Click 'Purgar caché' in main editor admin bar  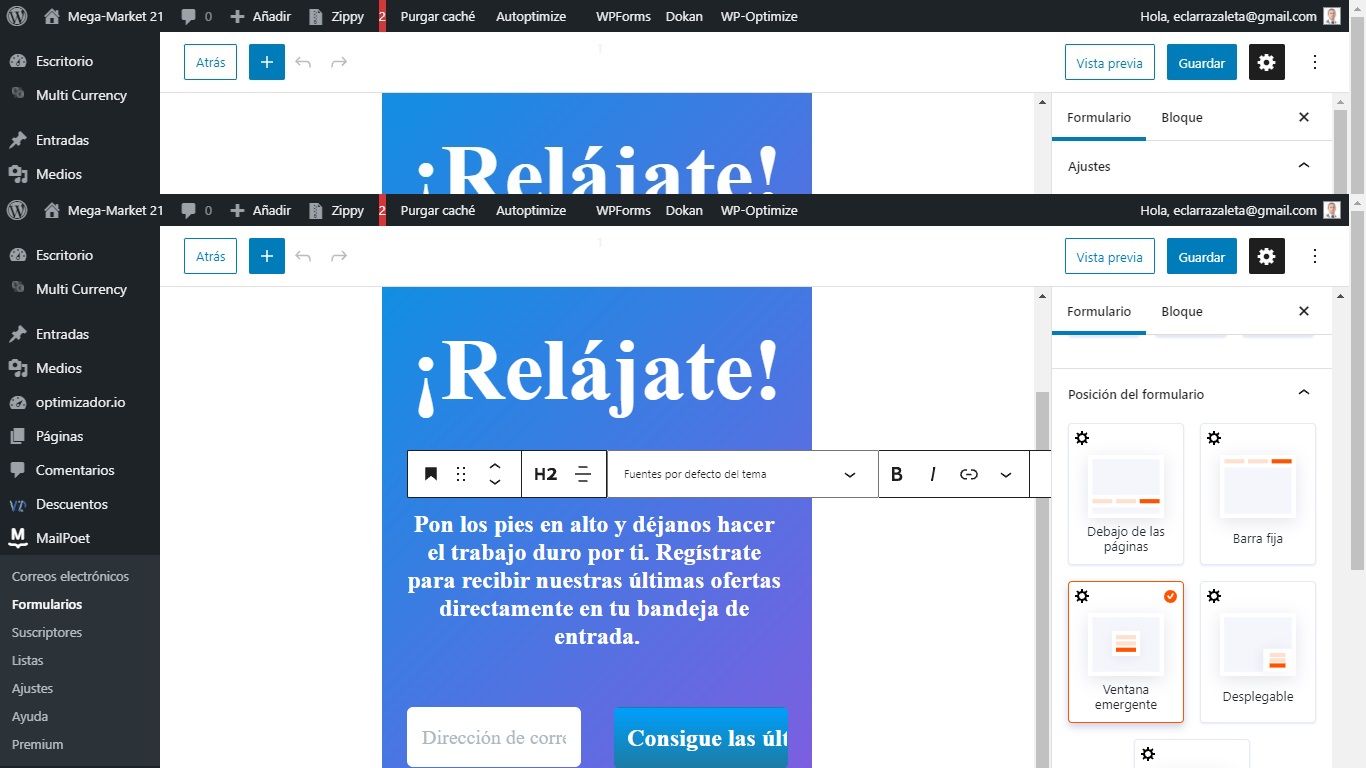point(437,210)
